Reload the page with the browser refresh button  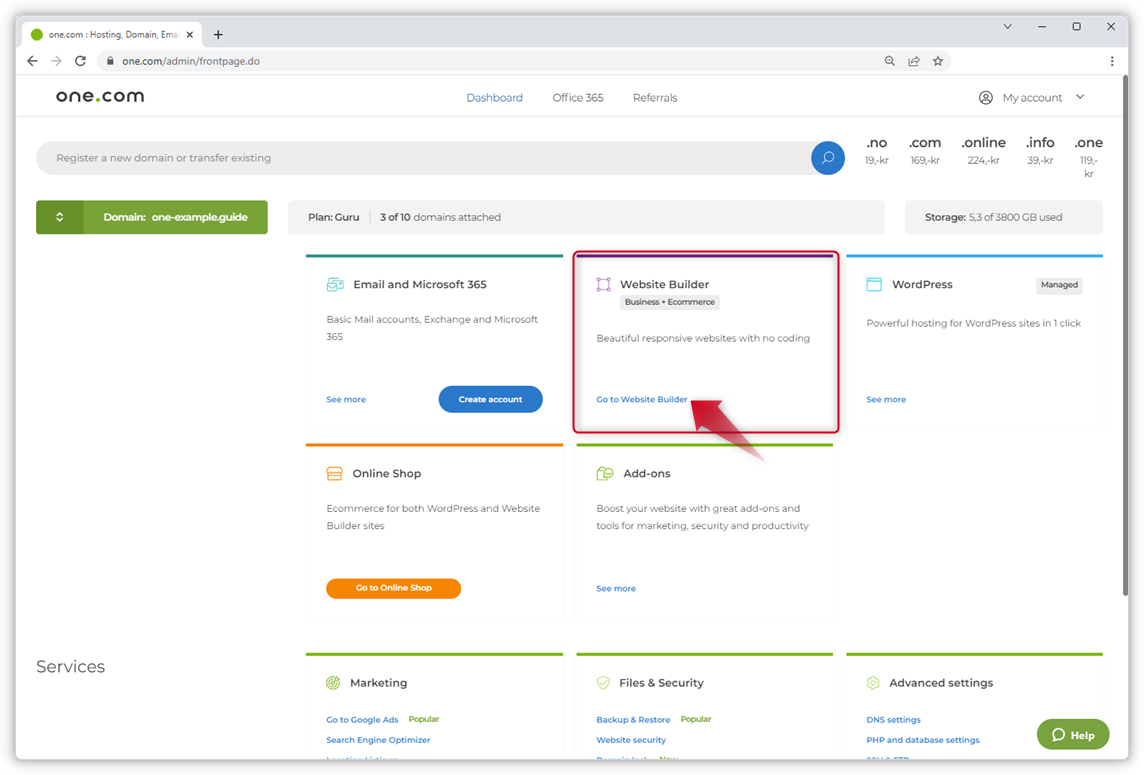coord(80,61)
